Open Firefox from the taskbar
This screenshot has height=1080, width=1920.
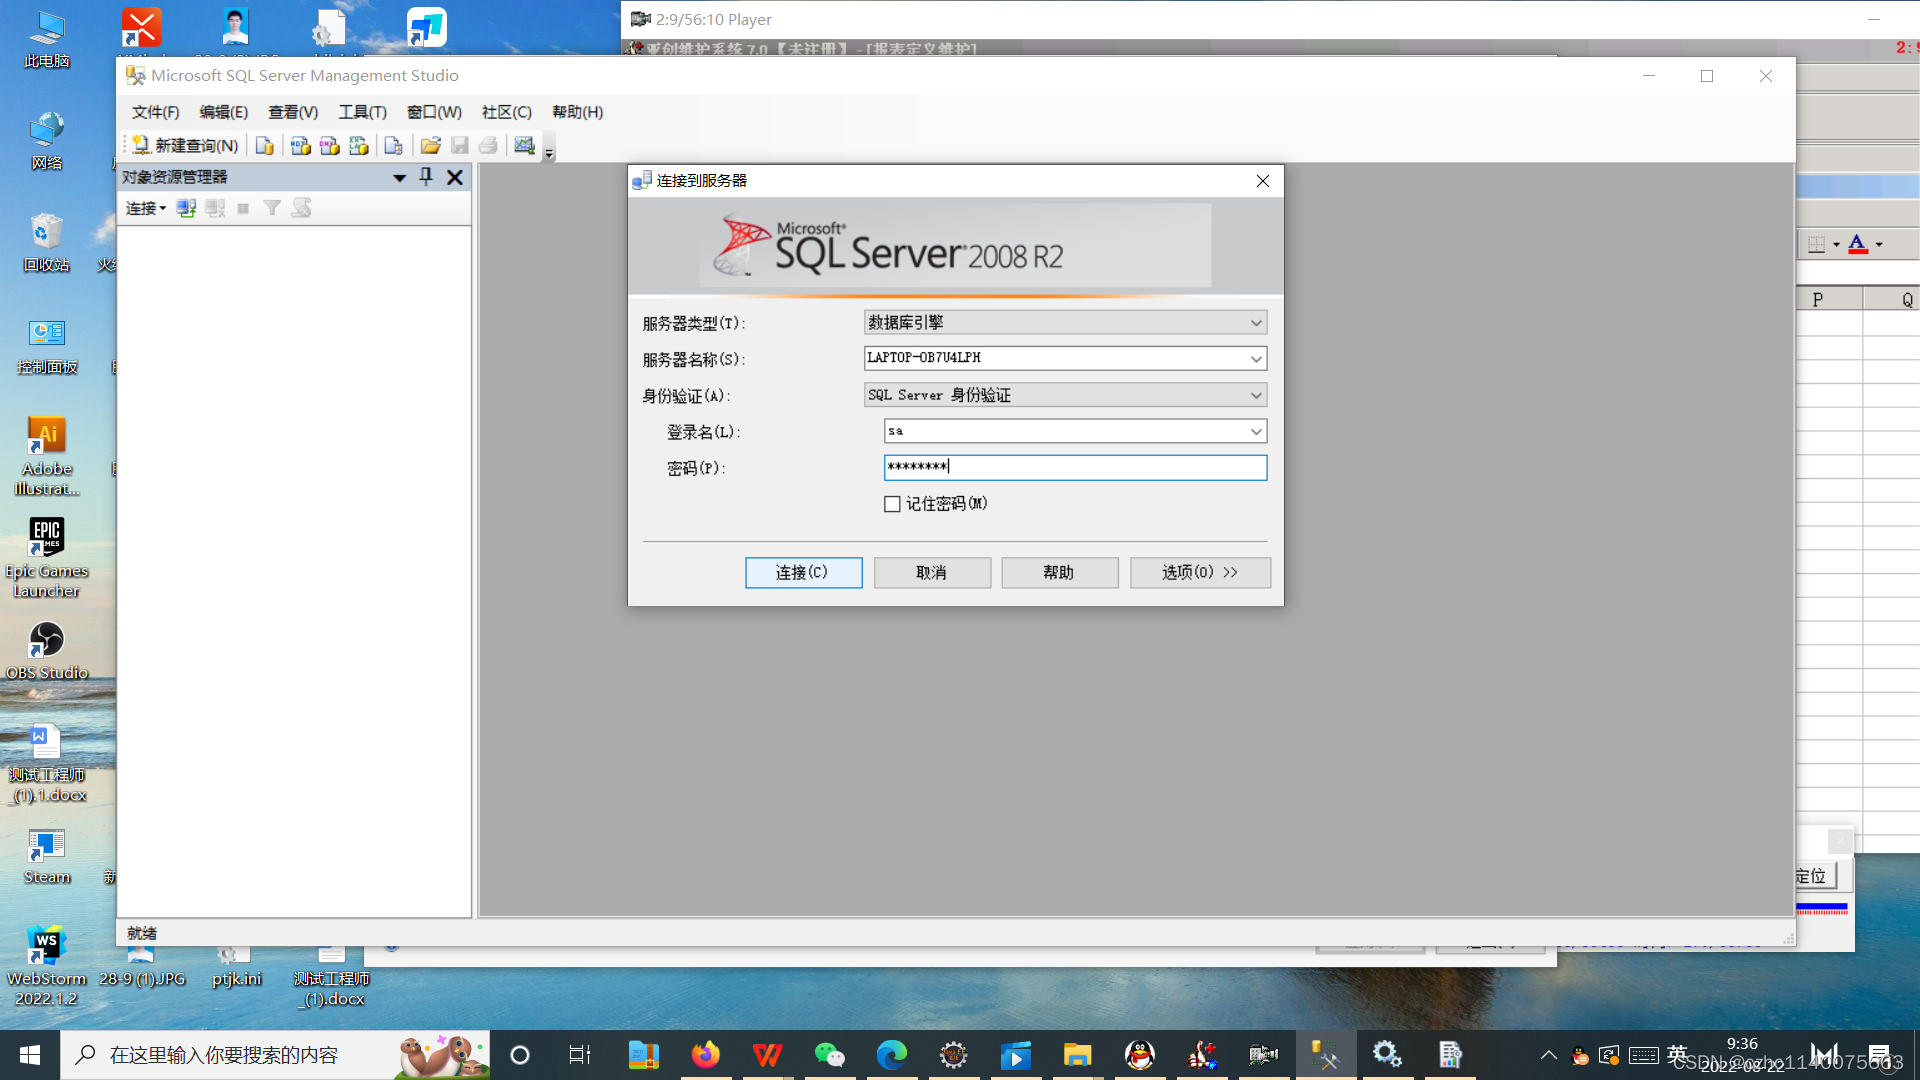[x=705, y=1055]
